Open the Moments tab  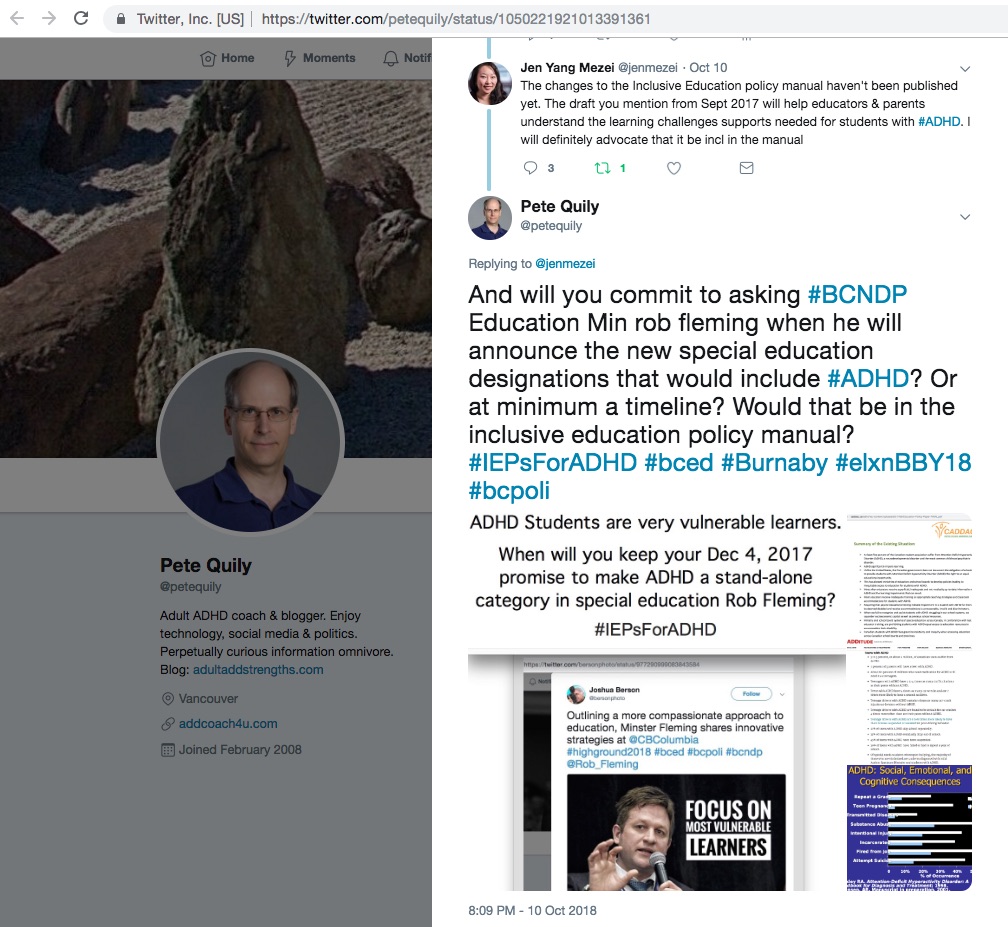320,58
